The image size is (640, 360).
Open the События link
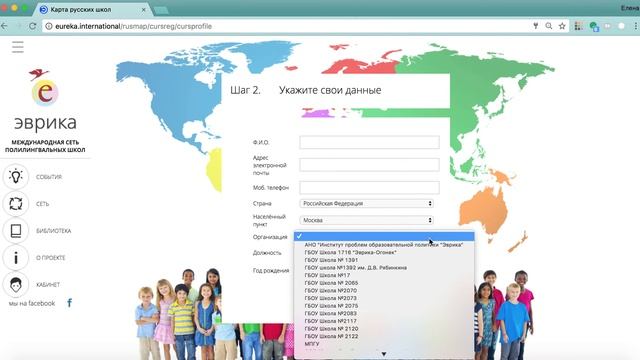click(x=49, y=177)
